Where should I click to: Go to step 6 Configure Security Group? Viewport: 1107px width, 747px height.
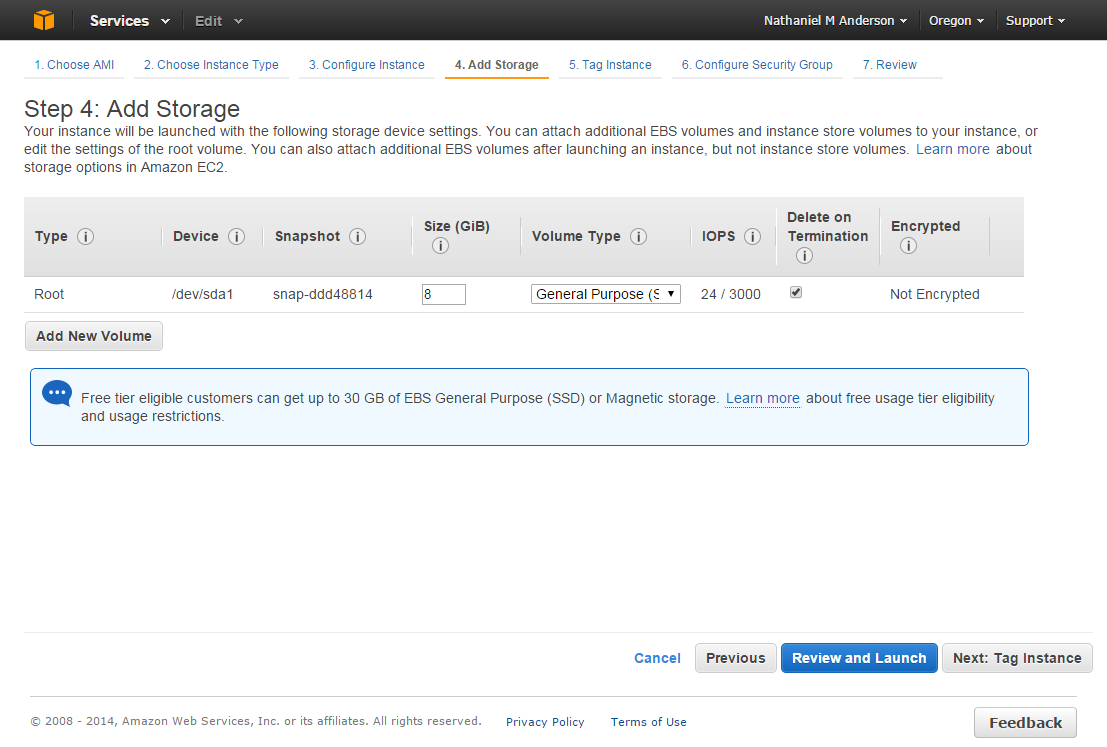[x=757, y=64]
